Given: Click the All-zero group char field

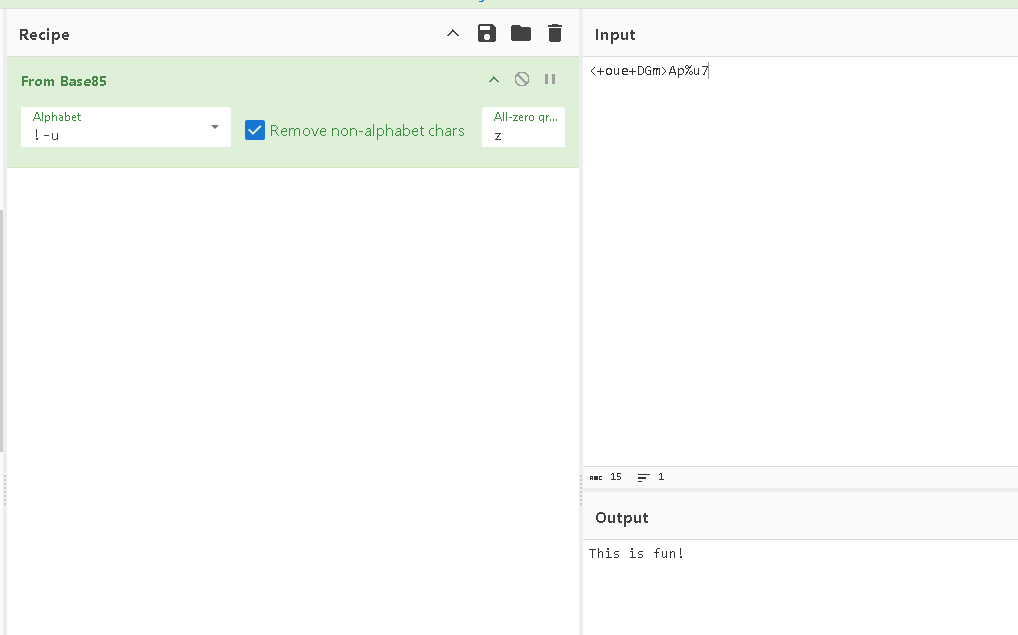Looking at the screenshot, I should (523, 135).
